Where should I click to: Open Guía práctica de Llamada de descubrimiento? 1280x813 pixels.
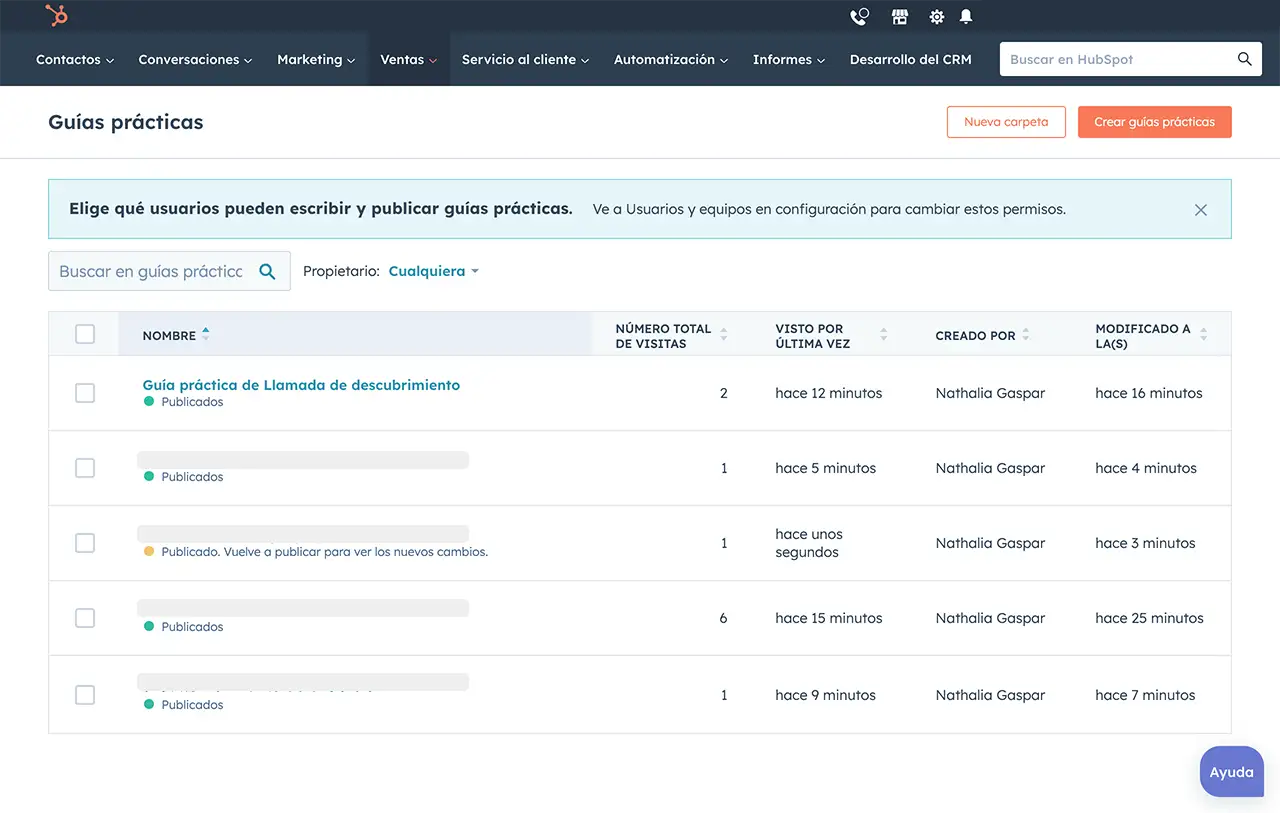pos(301,385)
